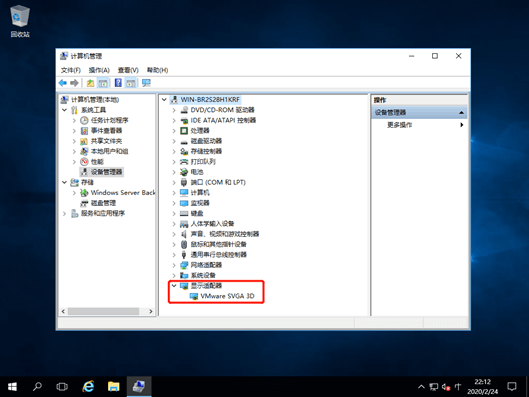Viewport: 529px width, 397px height.
Task: Click the Help question mark toolbar icon
Action: pos(118,83)
